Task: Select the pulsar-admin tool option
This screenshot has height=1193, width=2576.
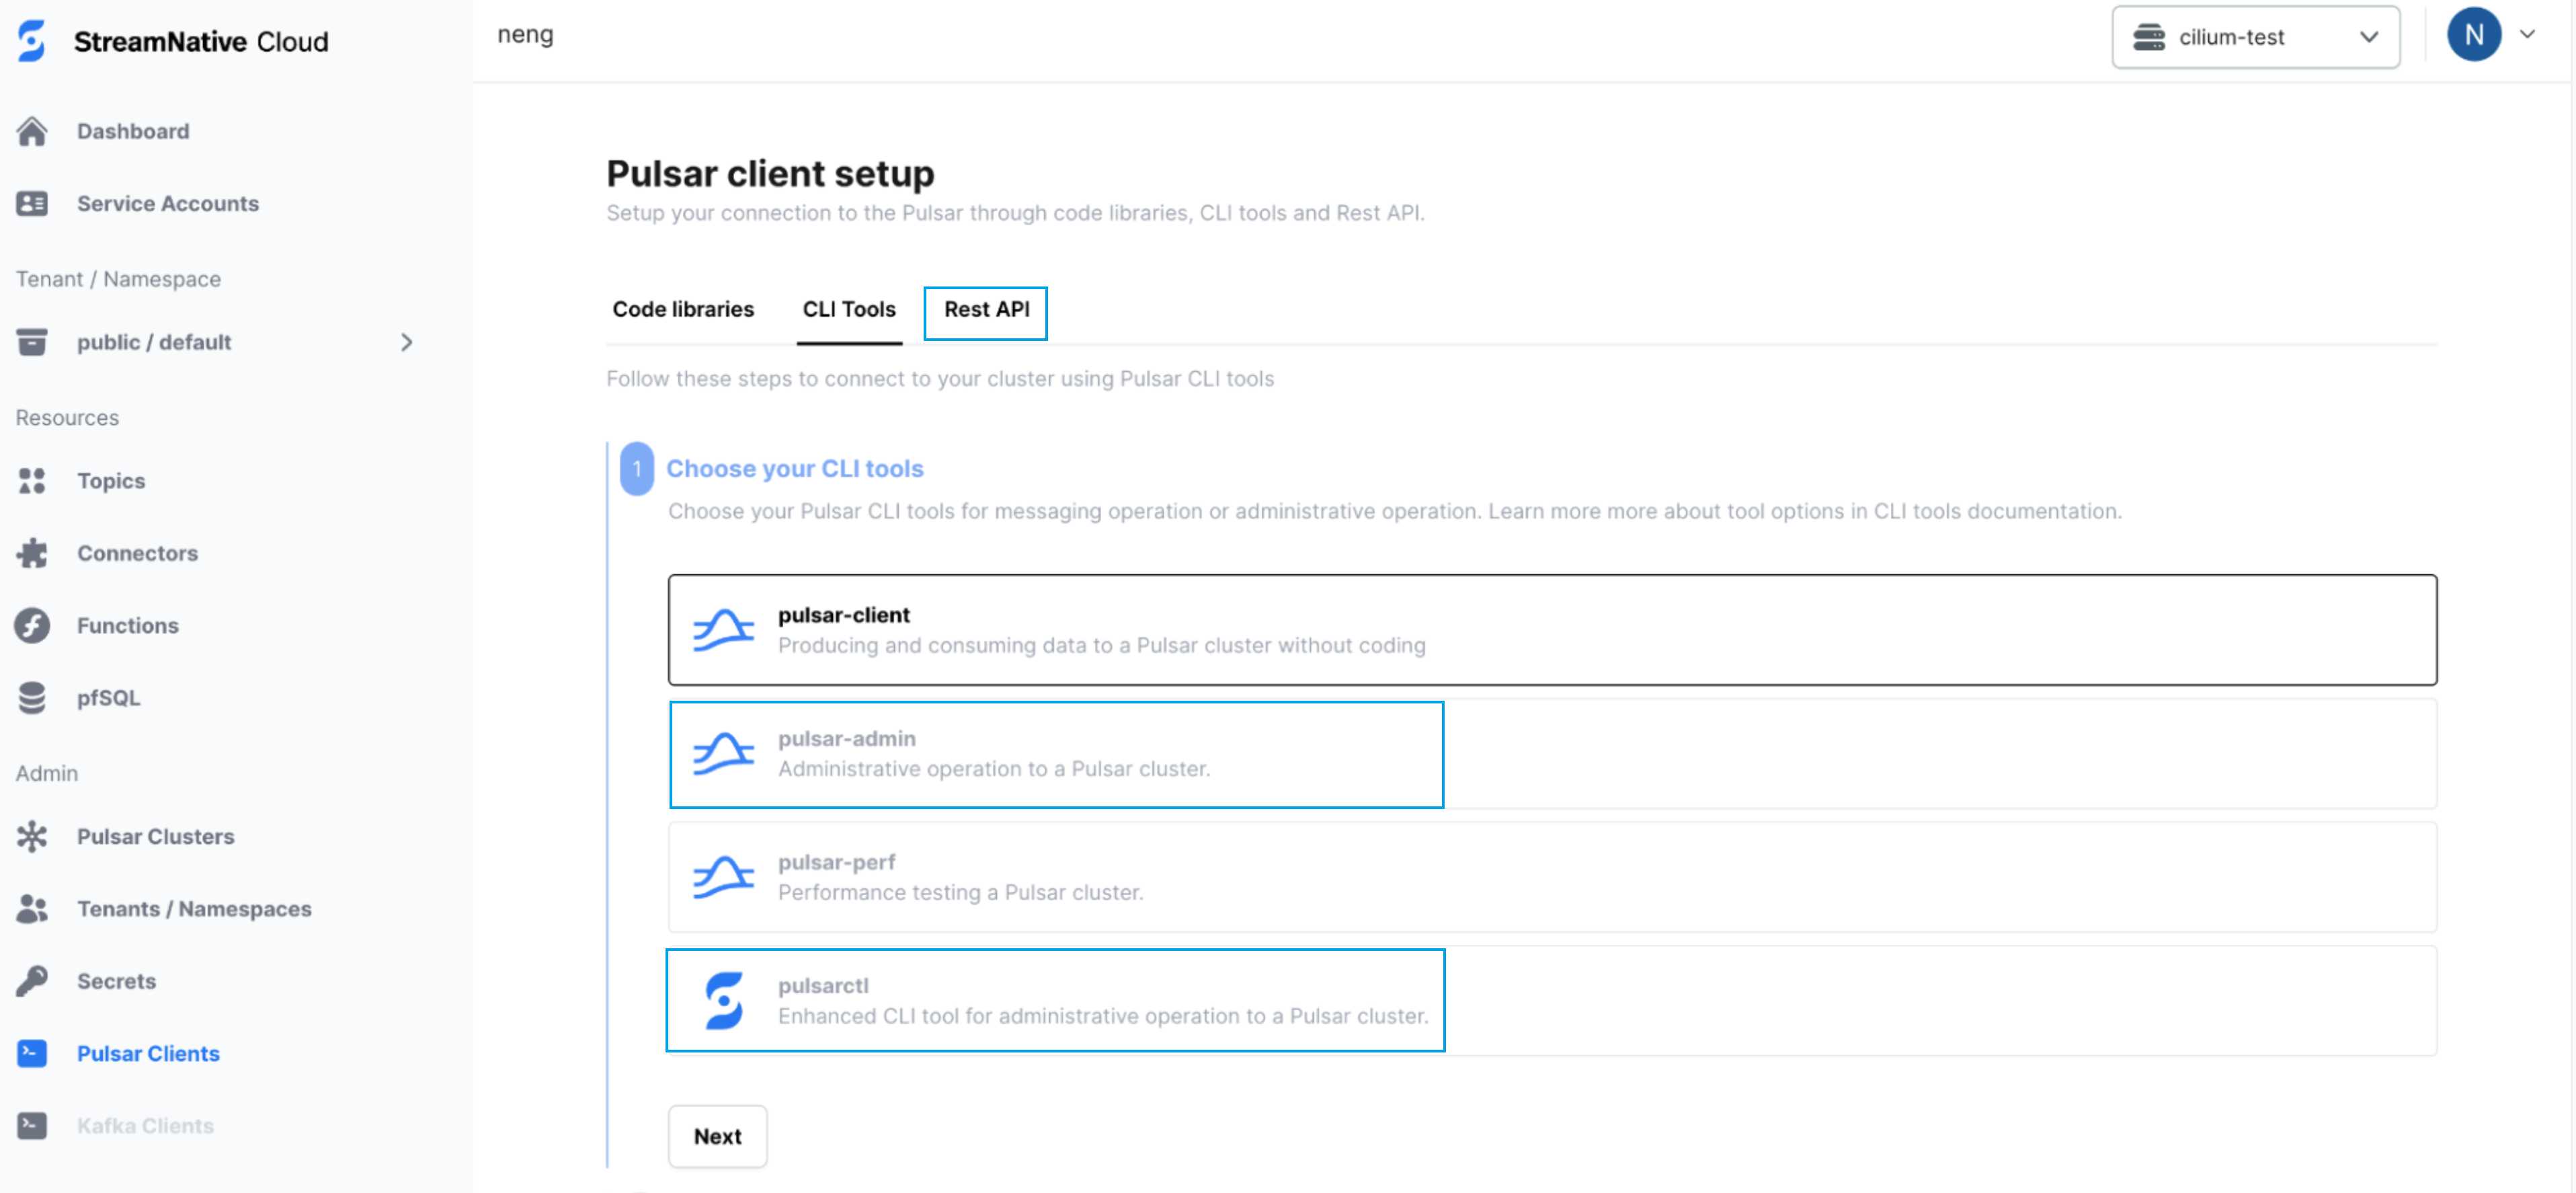Action: pyautogui.click(x=1055, y=754)
